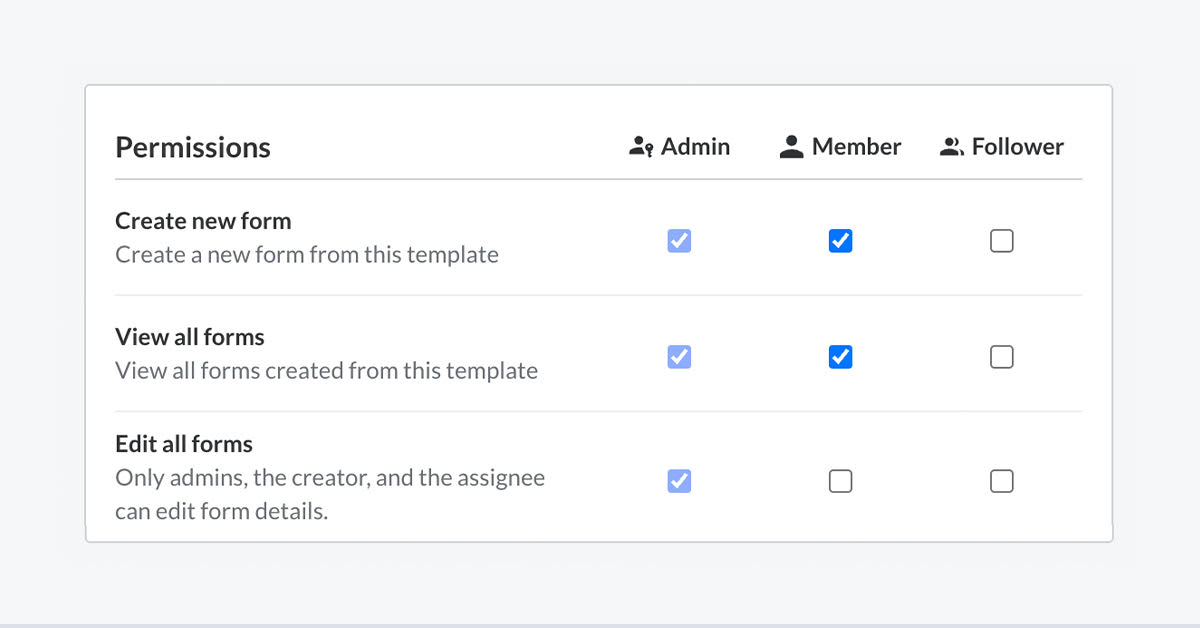Toggle Admin's View all forms checkbox
The width and height of the screenshot is (1200, 628).
[x=679, y=357]
